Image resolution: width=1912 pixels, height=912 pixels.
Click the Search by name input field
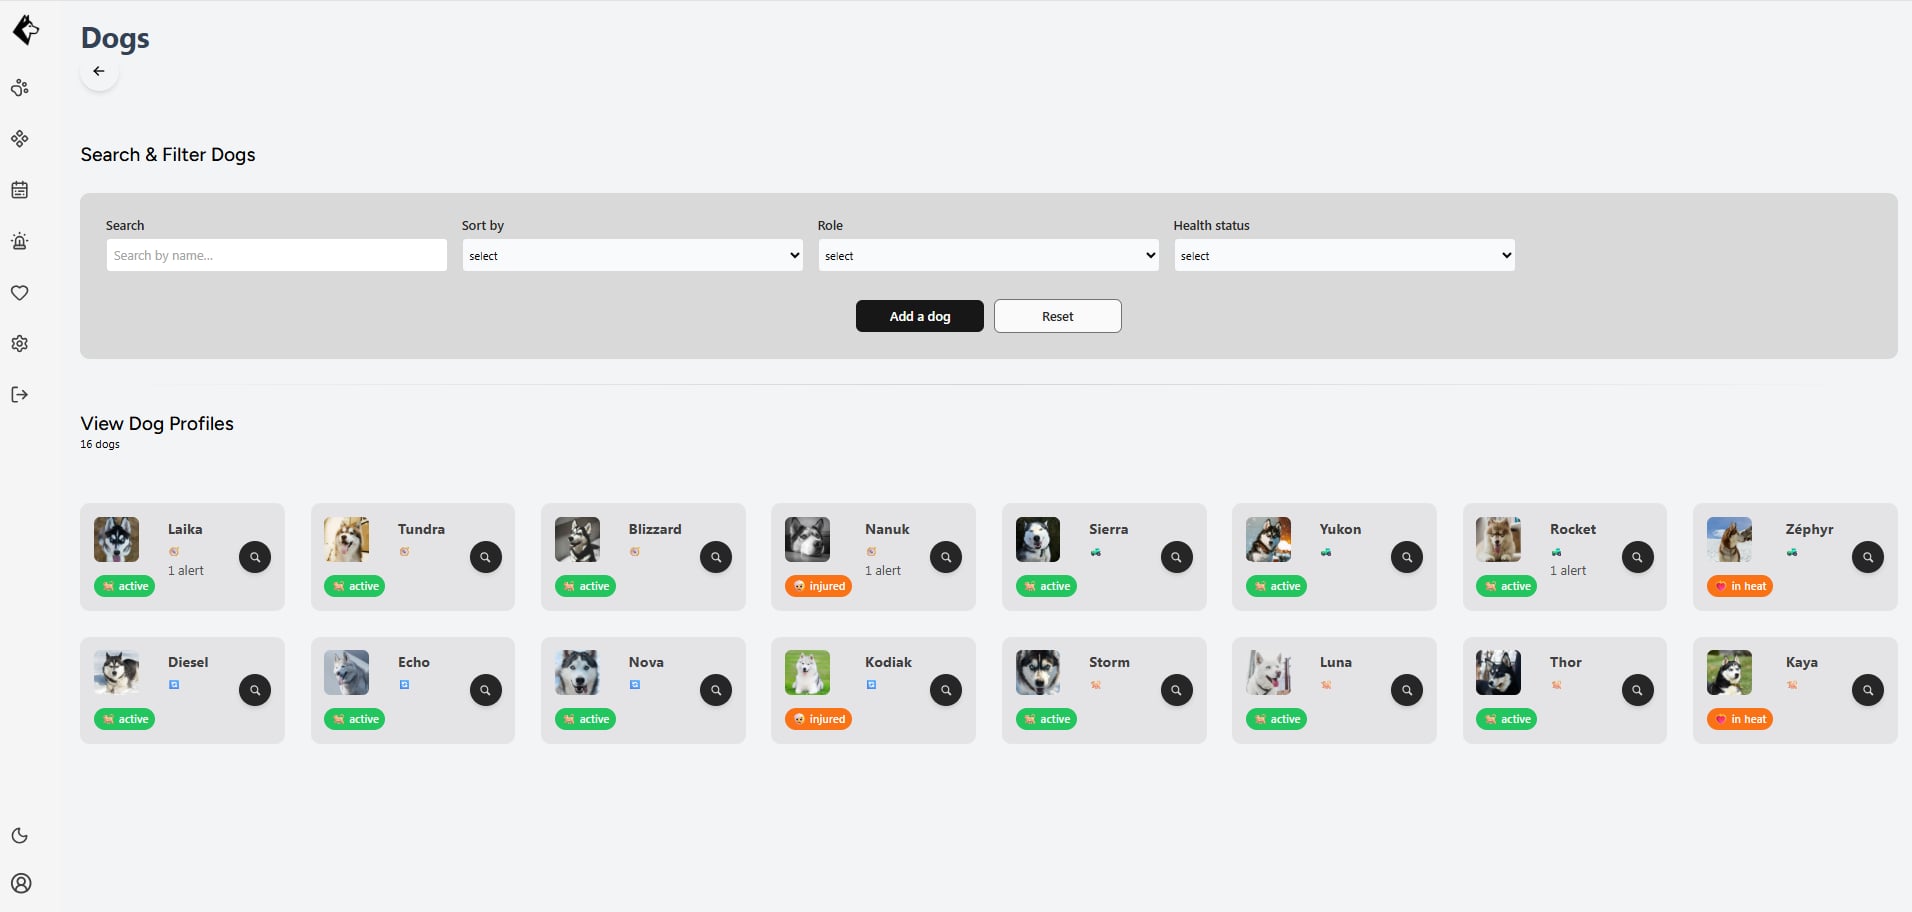tap(276, 255)
